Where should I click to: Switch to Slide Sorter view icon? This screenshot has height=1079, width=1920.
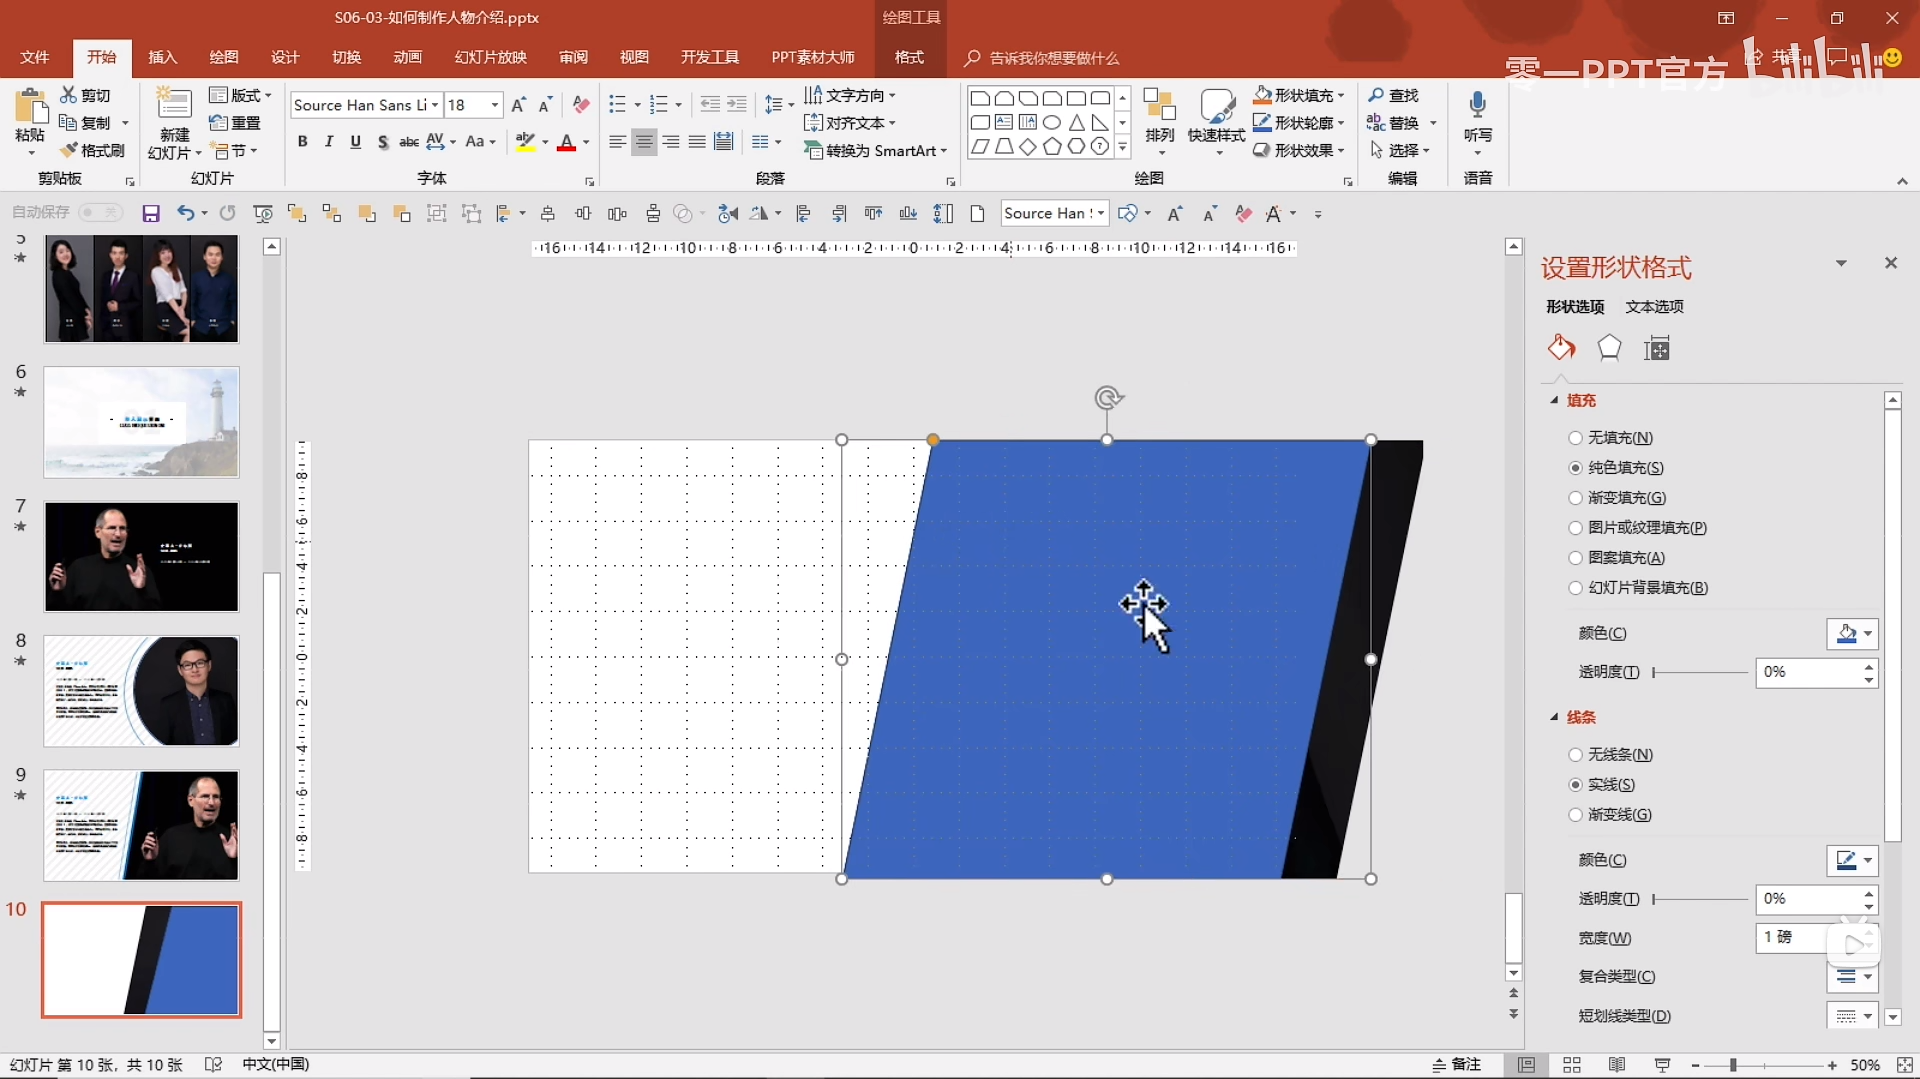1572,1065
